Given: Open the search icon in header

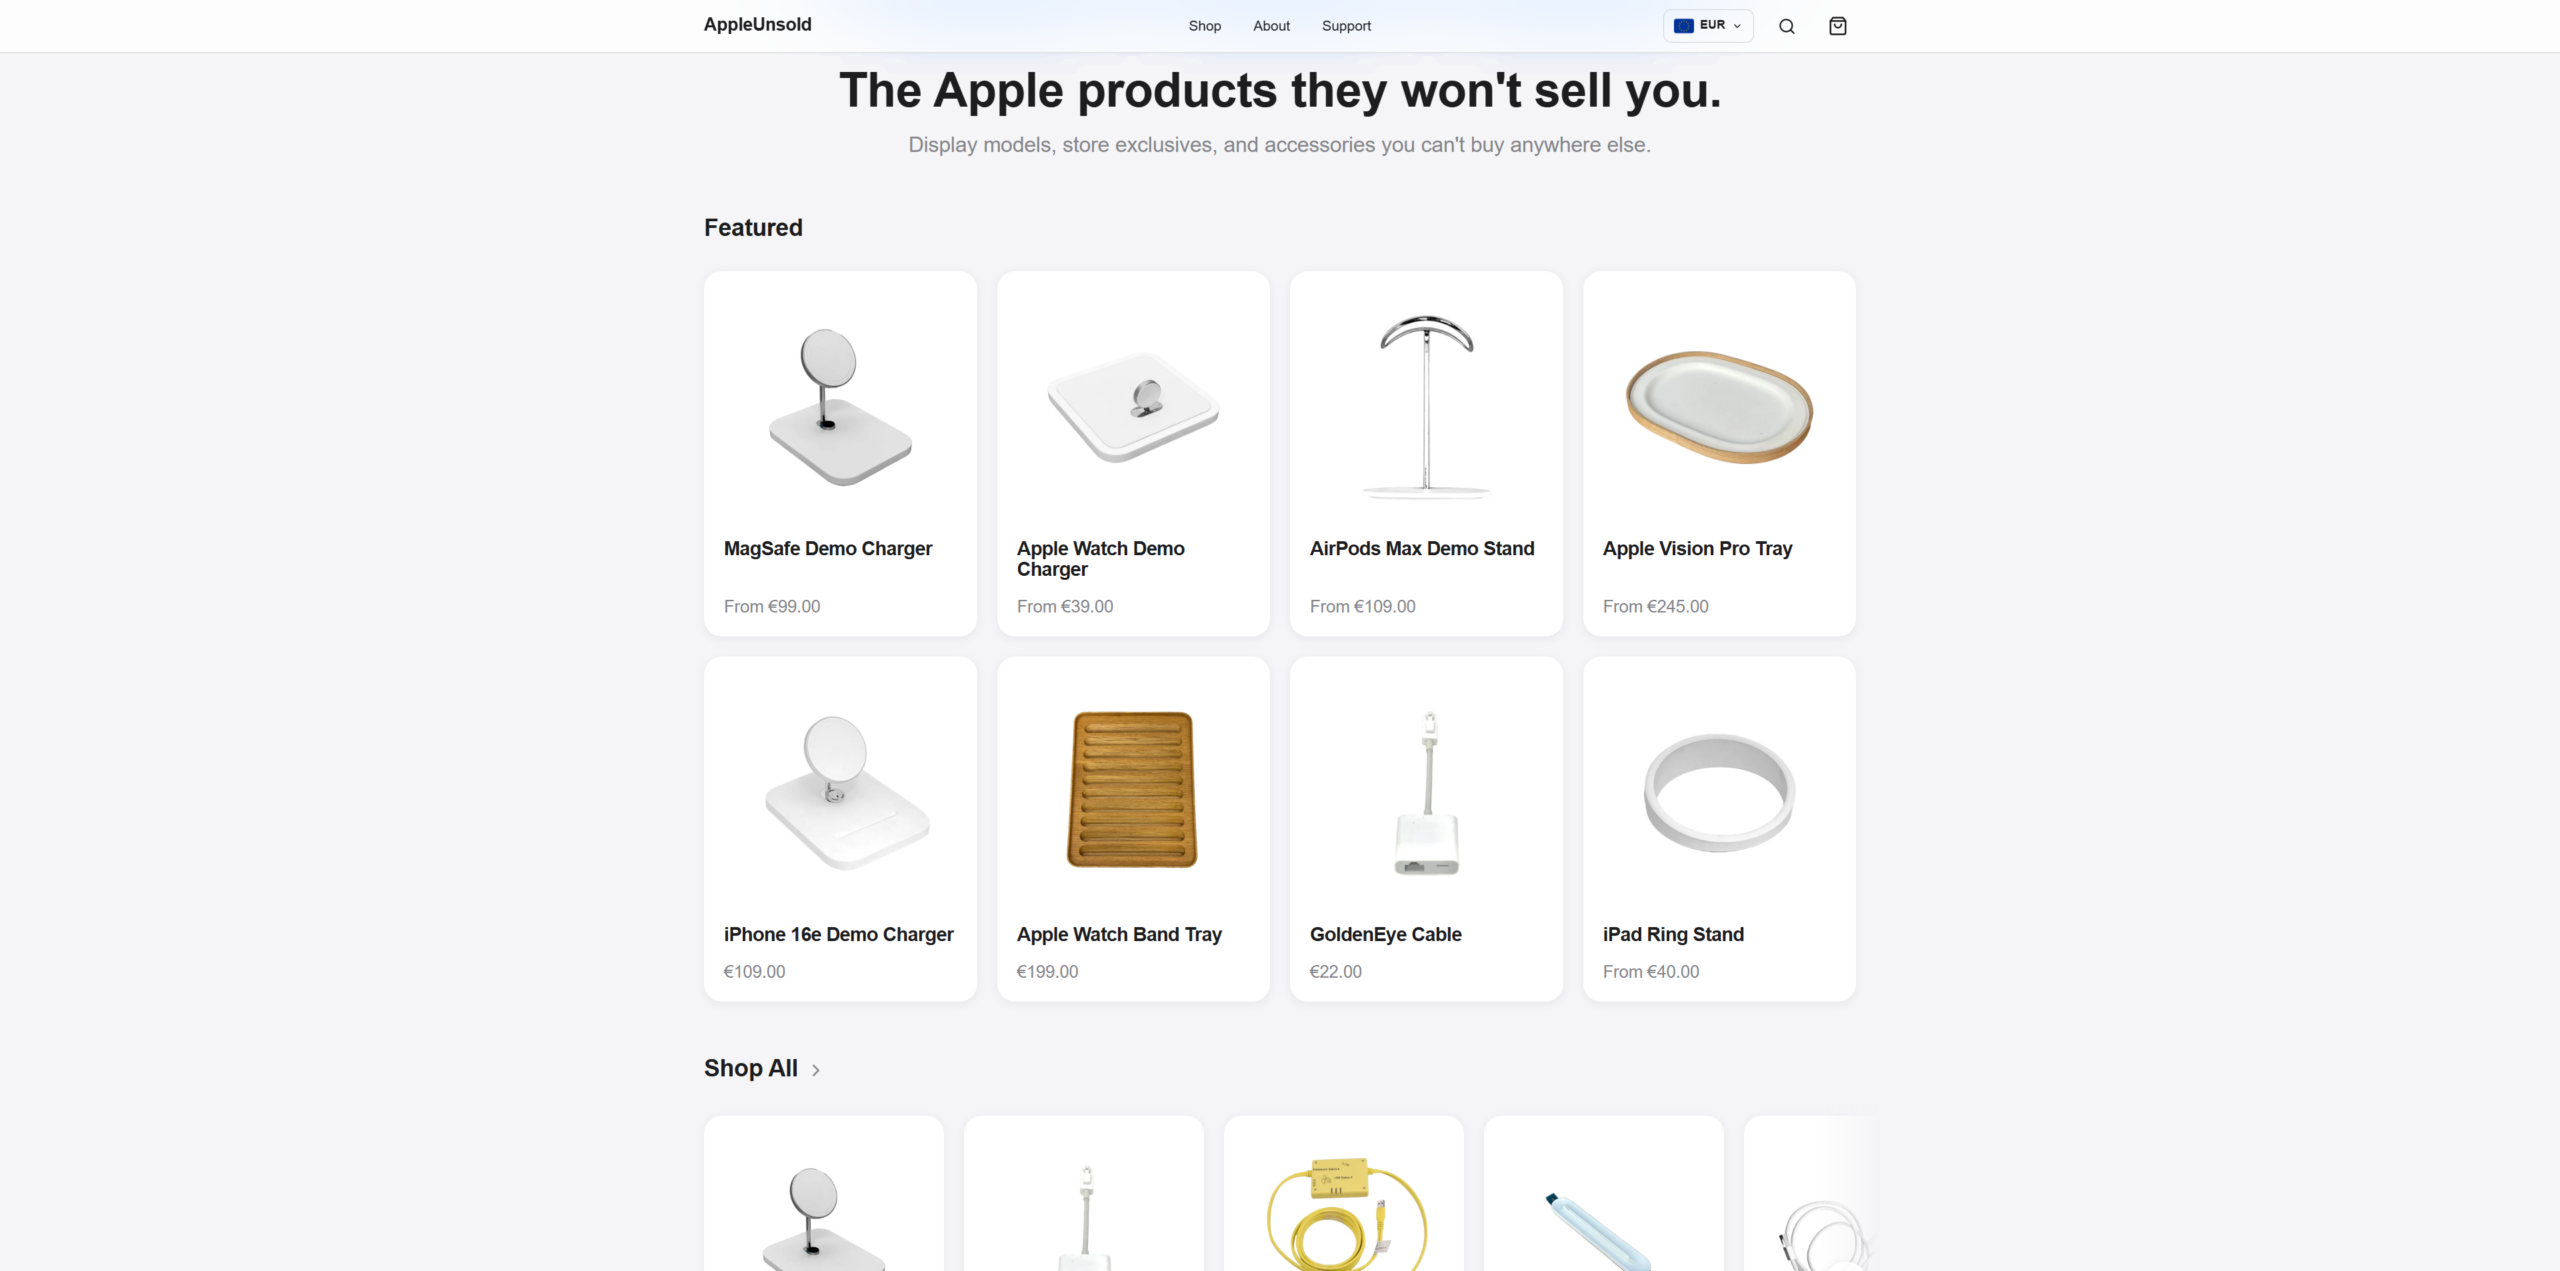Looking at the screenshot, I should (1786, 26).
